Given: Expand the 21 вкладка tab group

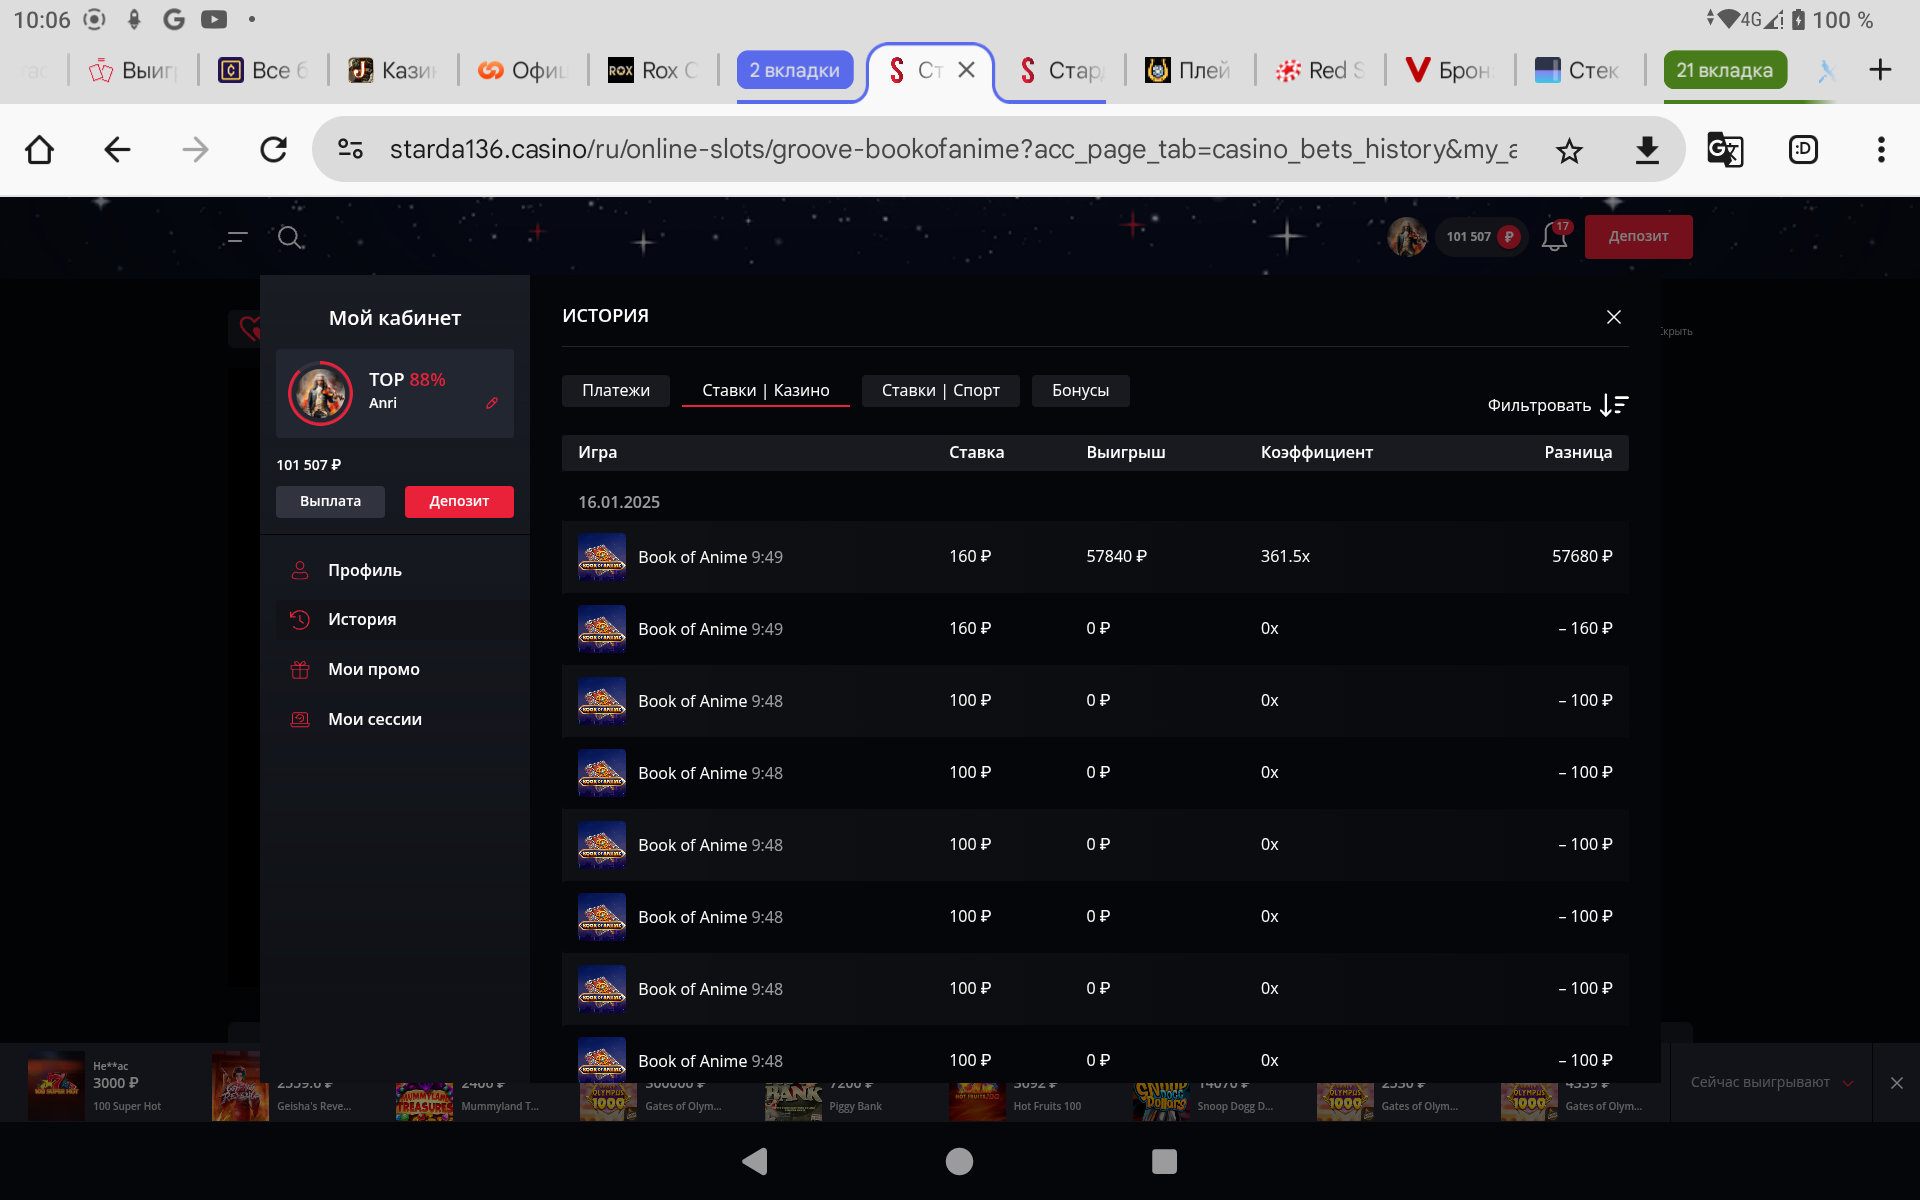Looking at the screenshot, I should [x=1724, y=70].
